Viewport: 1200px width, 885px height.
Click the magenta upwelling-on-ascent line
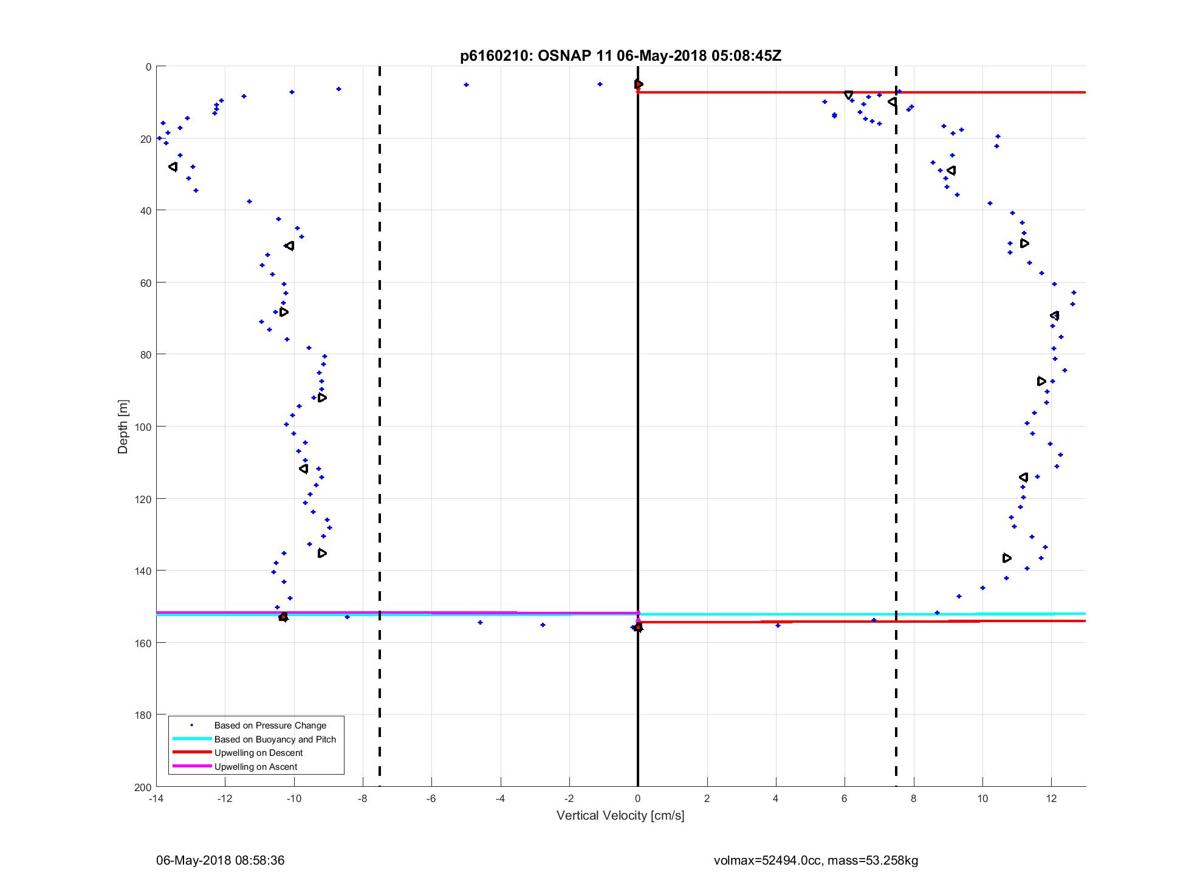(x=397, y=612)
